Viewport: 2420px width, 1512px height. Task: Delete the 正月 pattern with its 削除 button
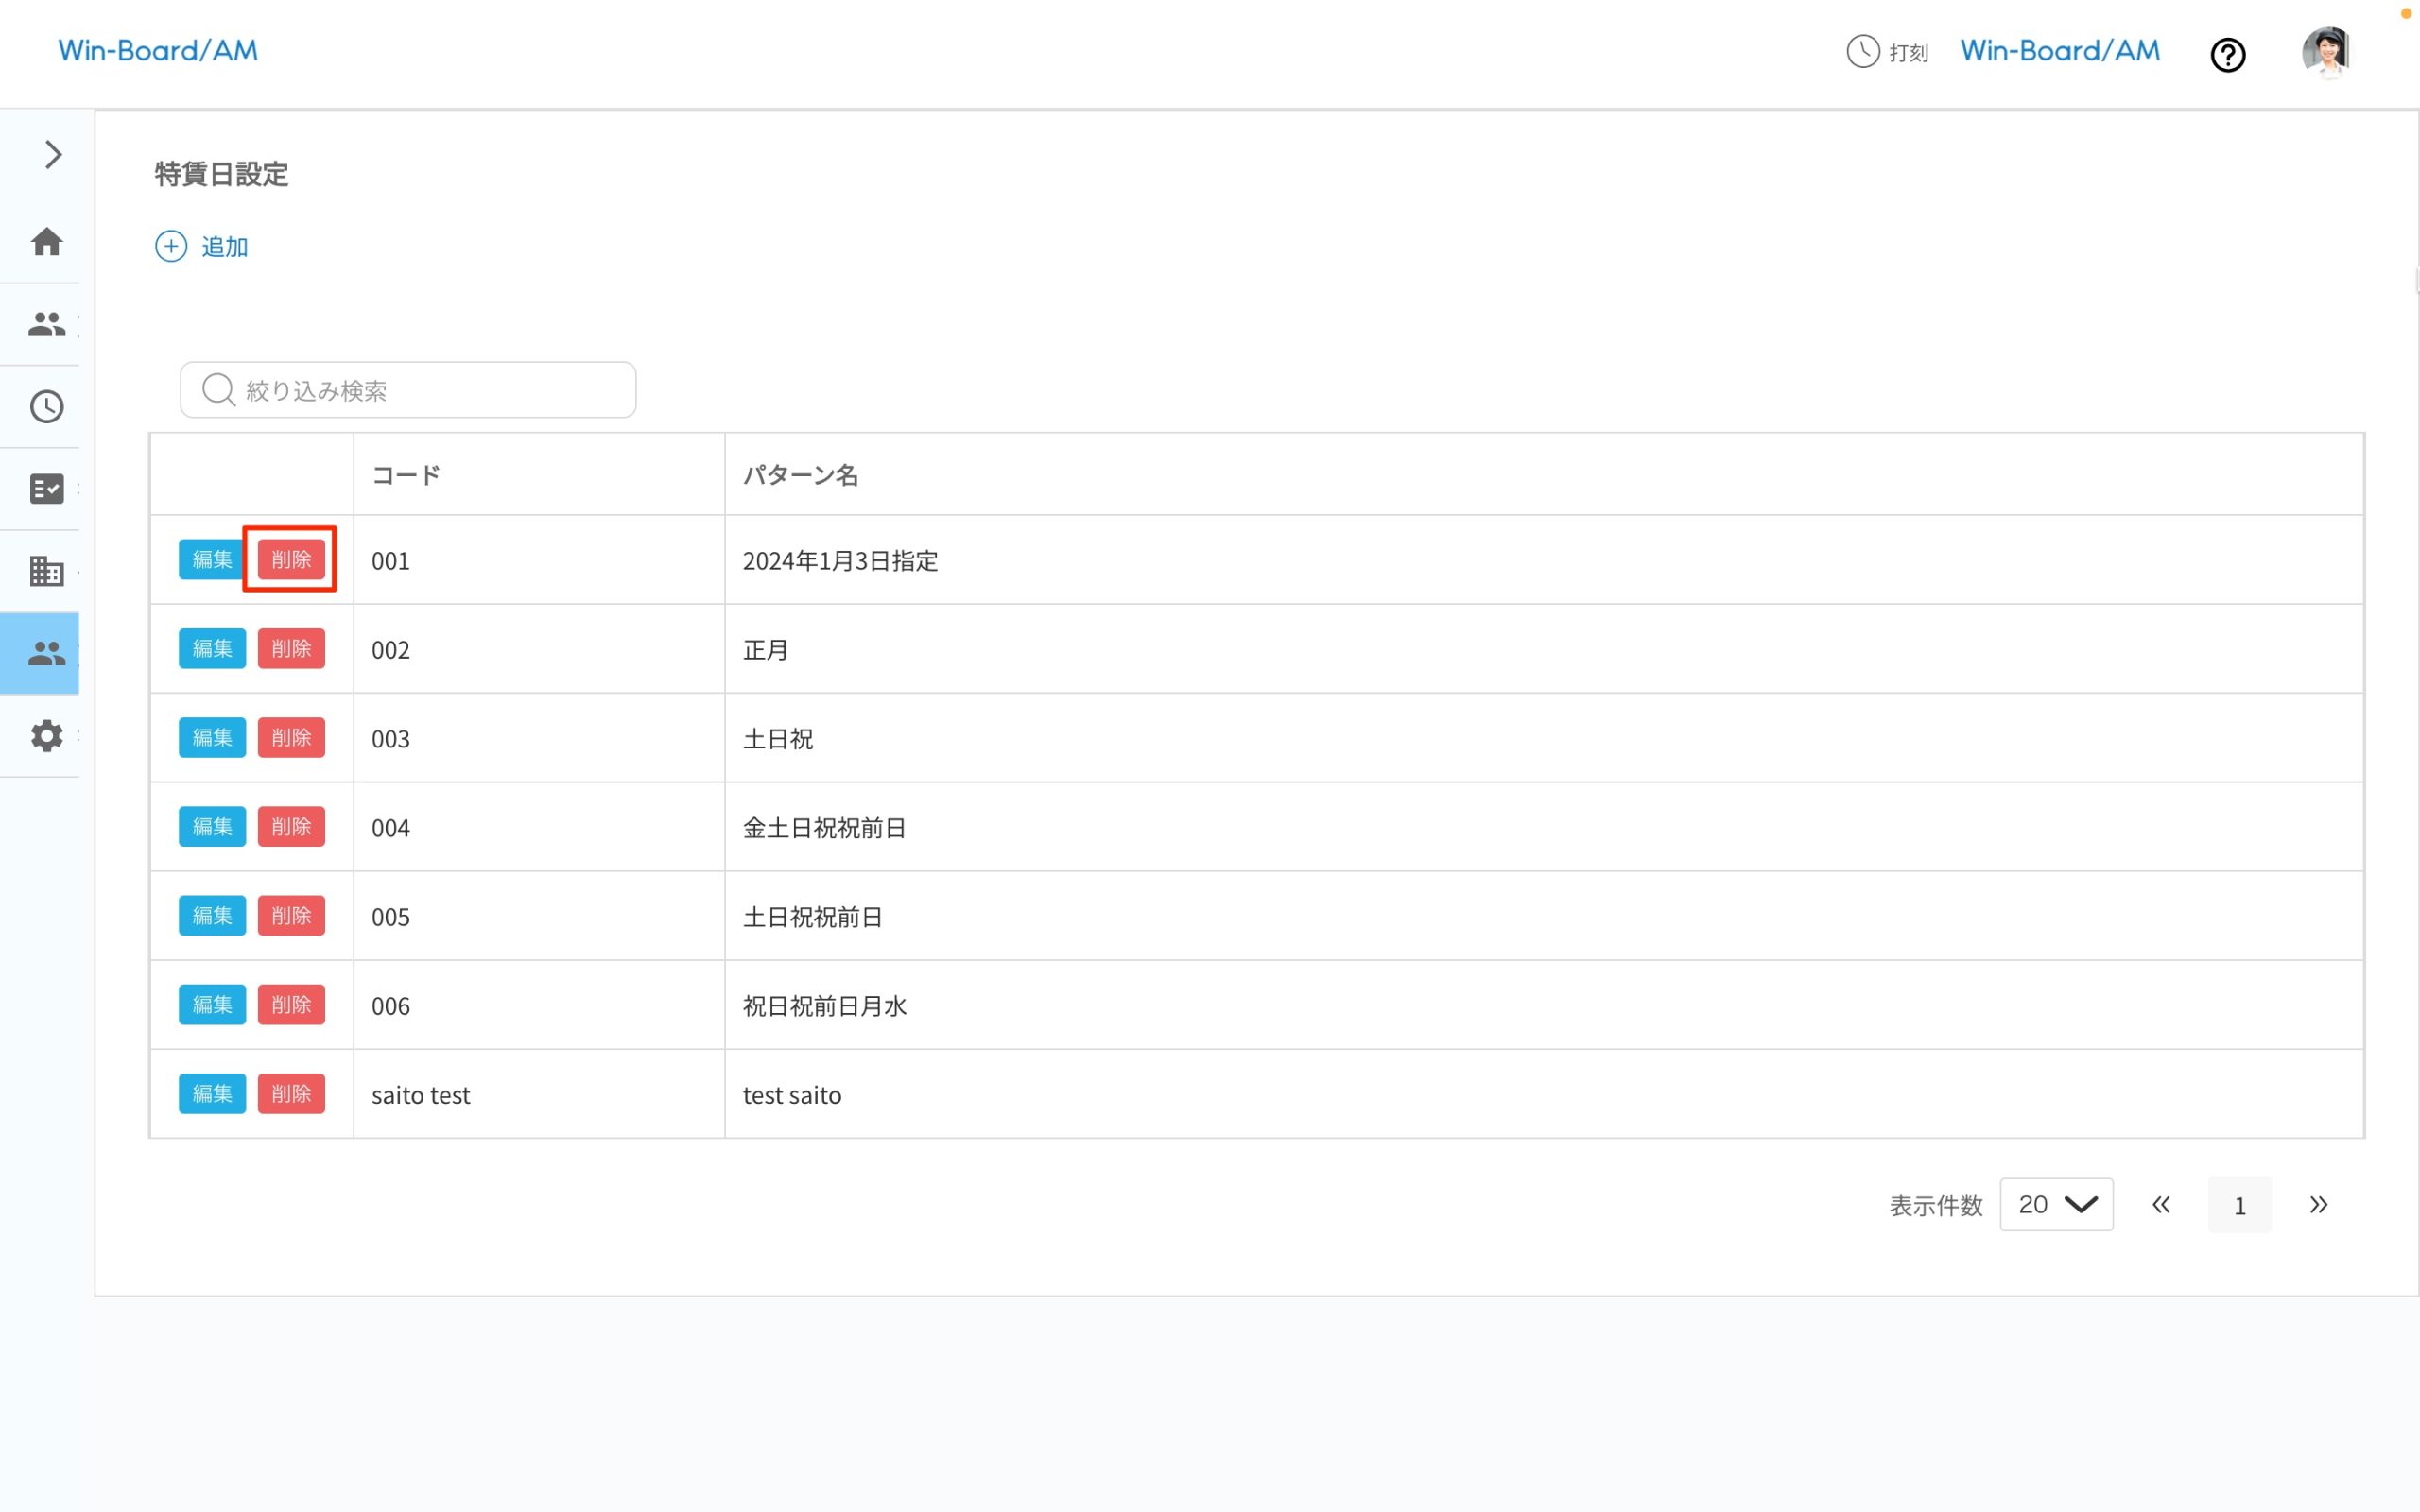[x=291, y=648]
